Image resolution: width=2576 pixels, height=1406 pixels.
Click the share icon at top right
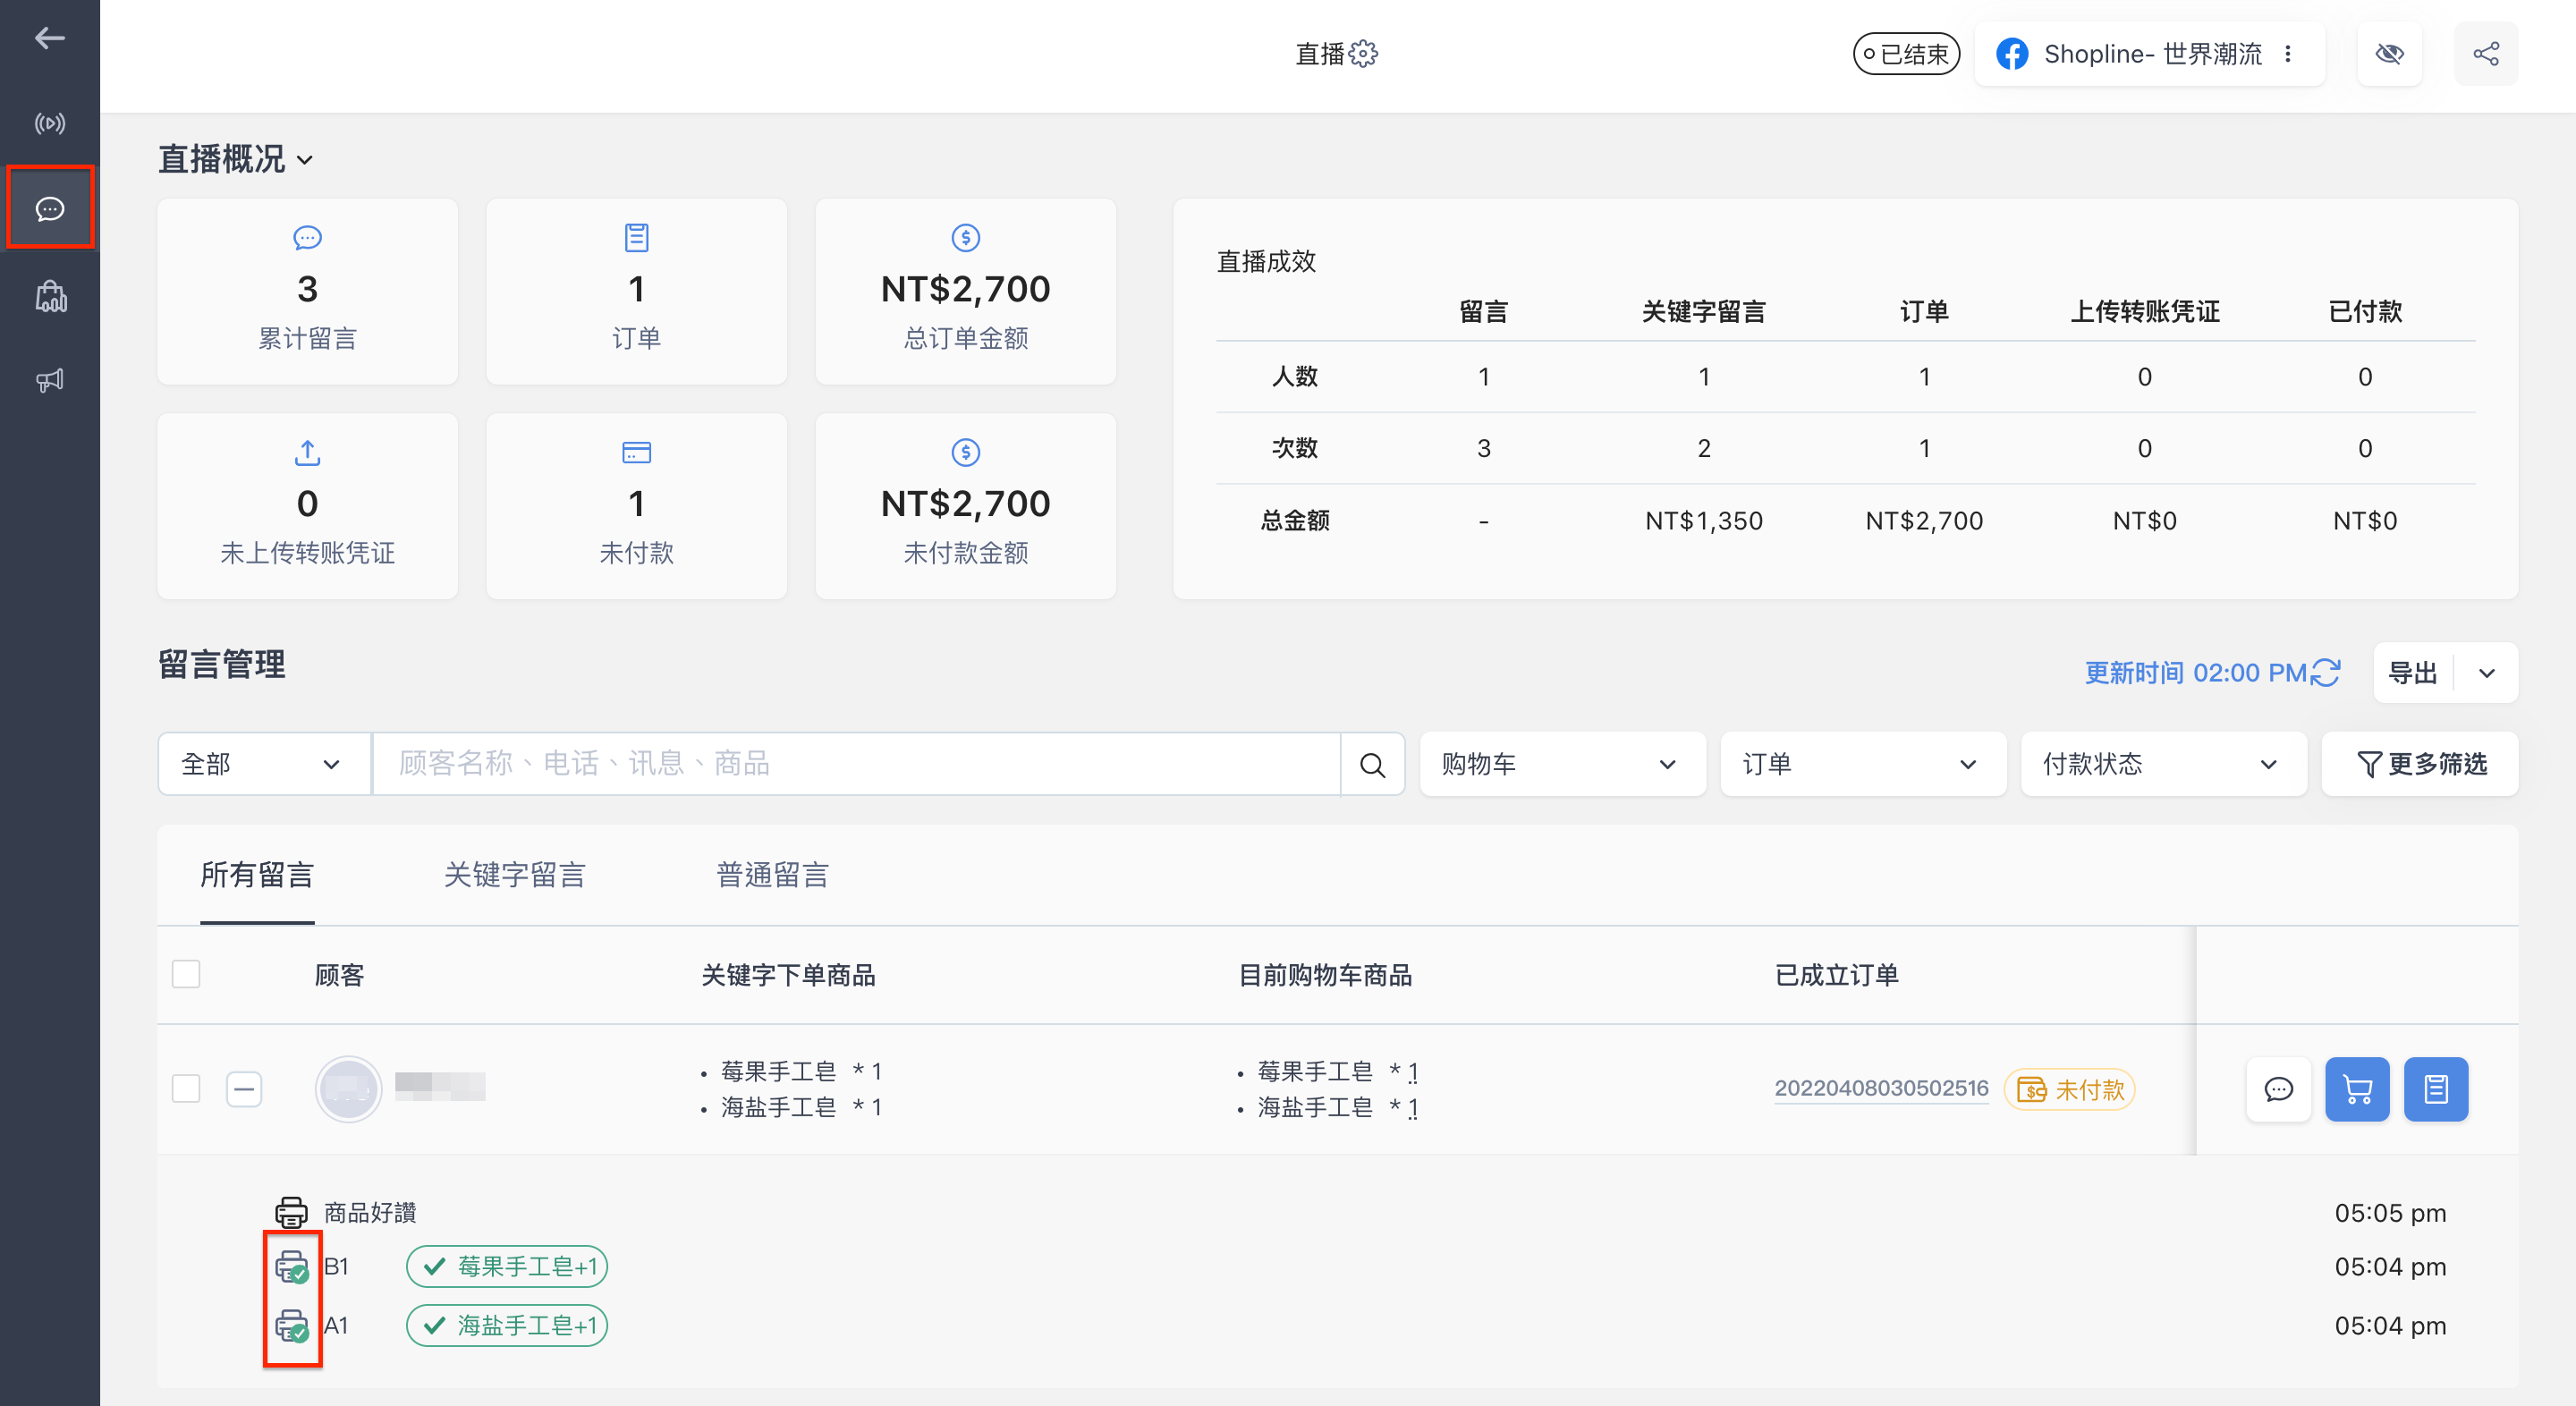pyautogui.click(x=2486, y=54)
